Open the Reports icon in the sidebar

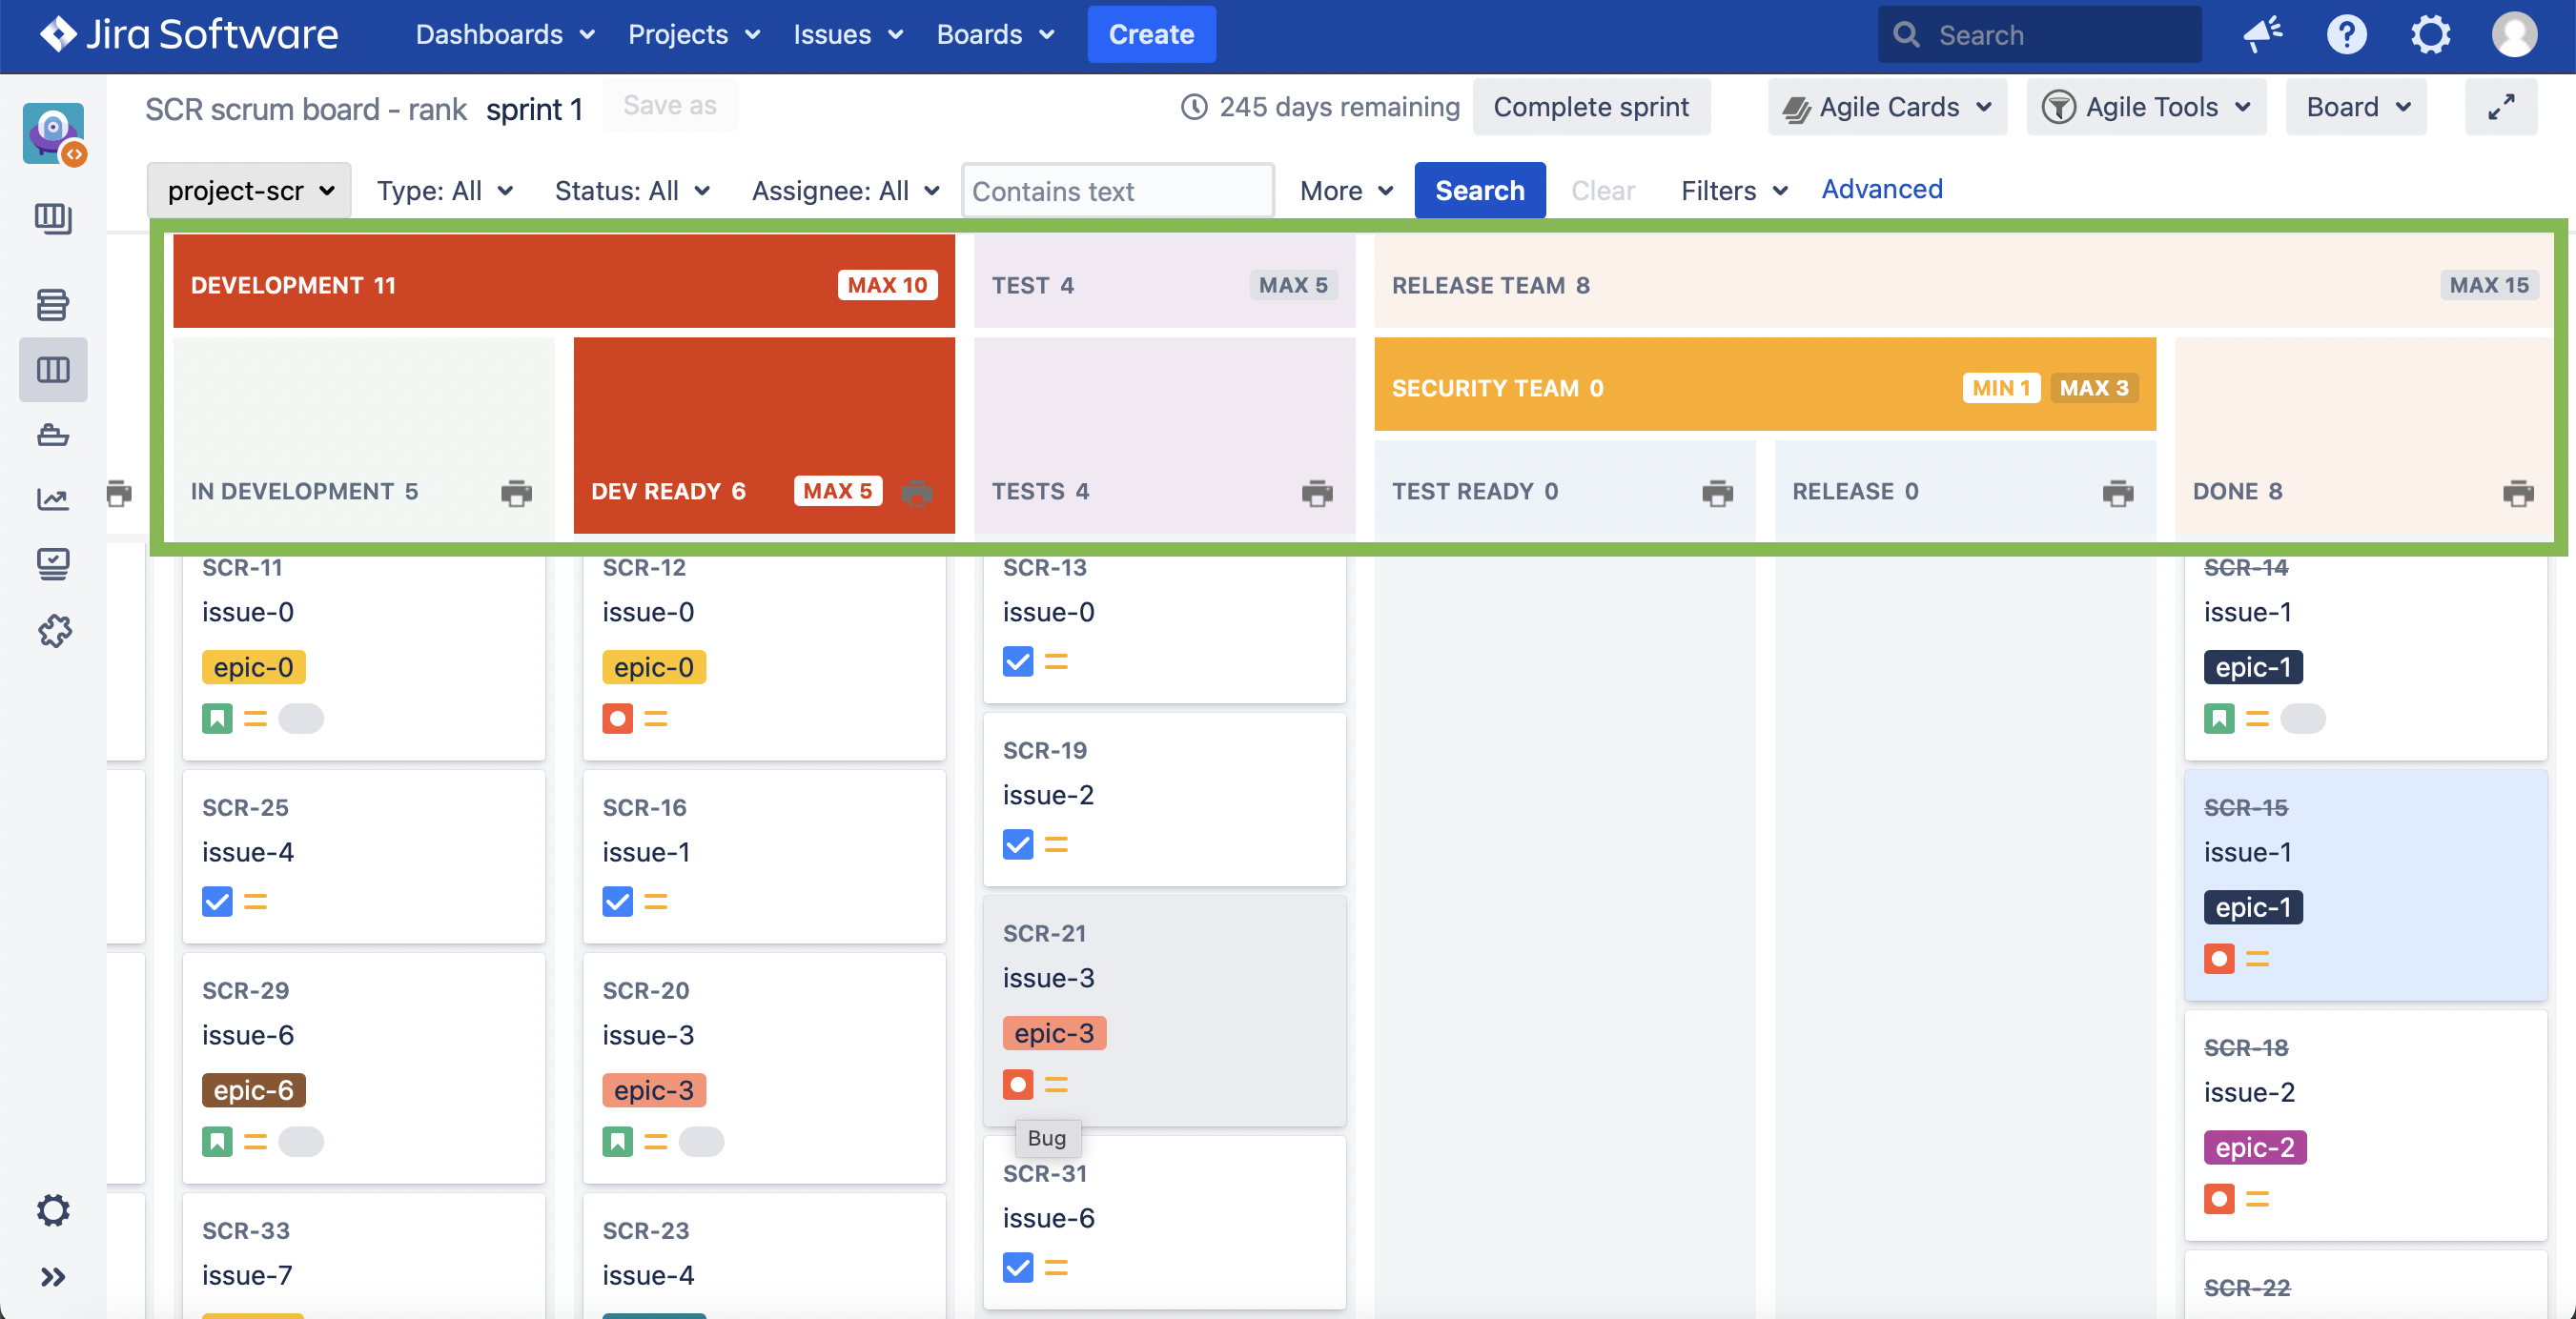coord(52,498)
